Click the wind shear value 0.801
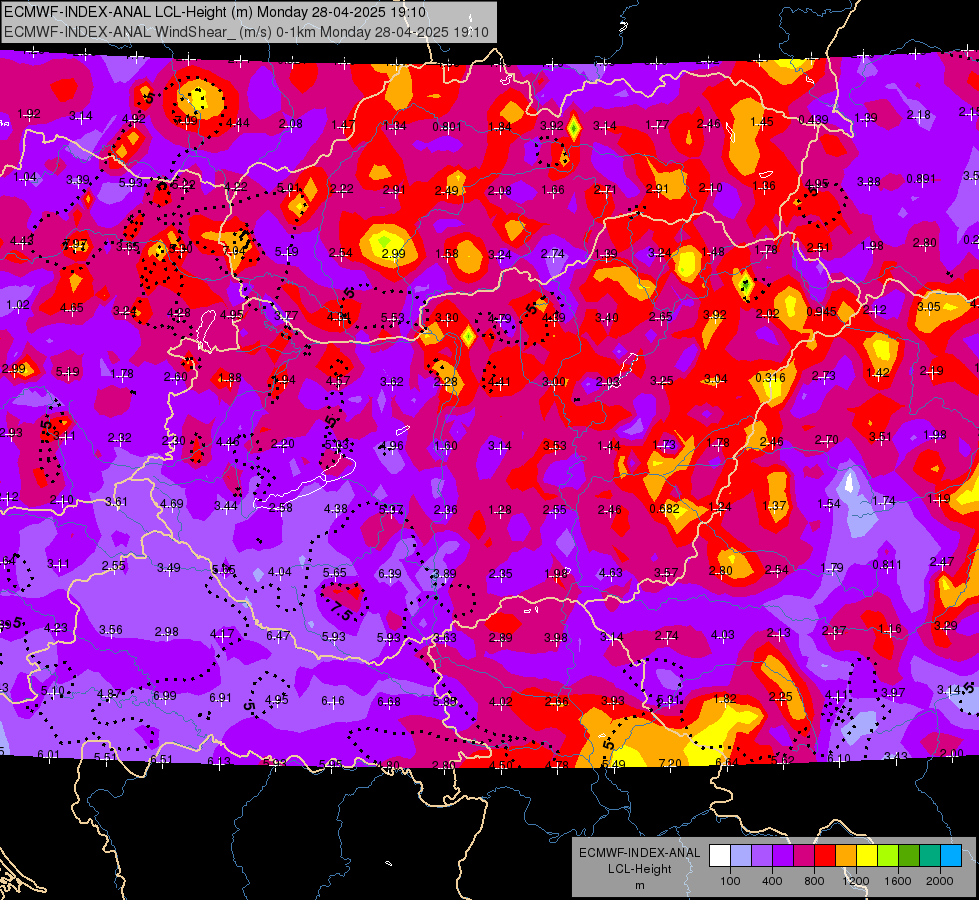This screenshot has width=979, height=900. (x=447, y=127)
